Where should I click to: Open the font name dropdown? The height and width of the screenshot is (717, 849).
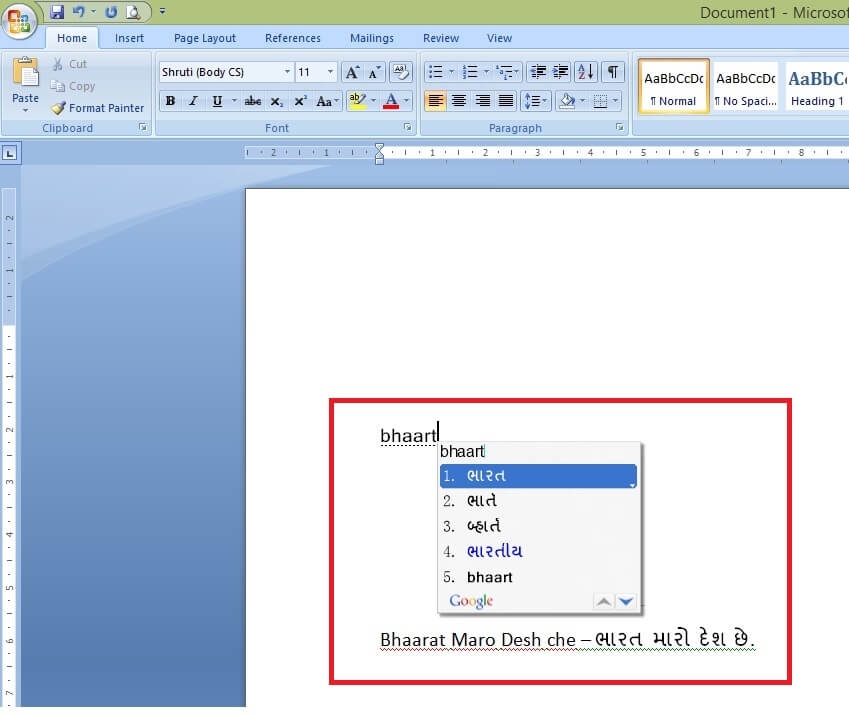[287, 72]
